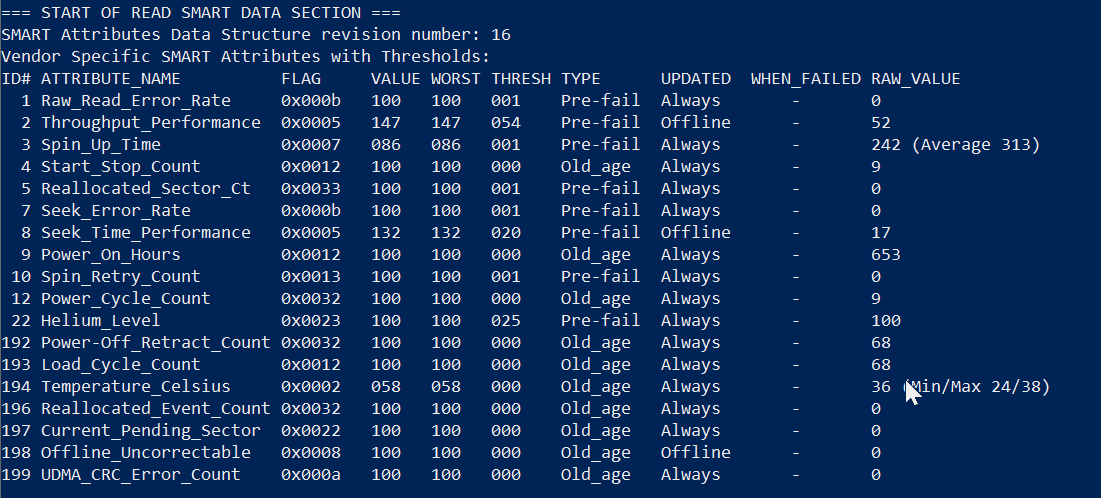1101x498 pixels.
Task: Click the Current_Pending_Sector attribute name
Action: click(150, 431)
